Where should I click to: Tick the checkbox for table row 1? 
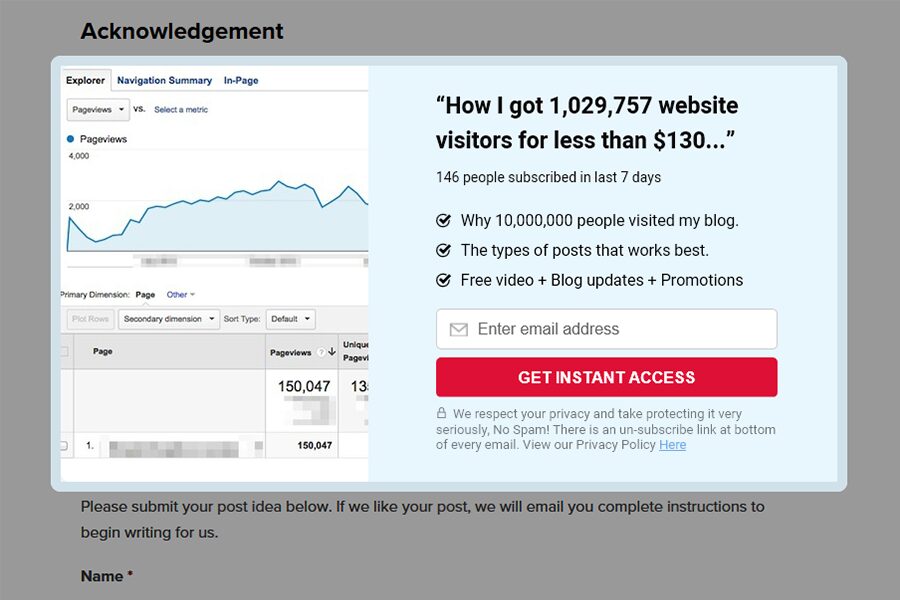65,445
